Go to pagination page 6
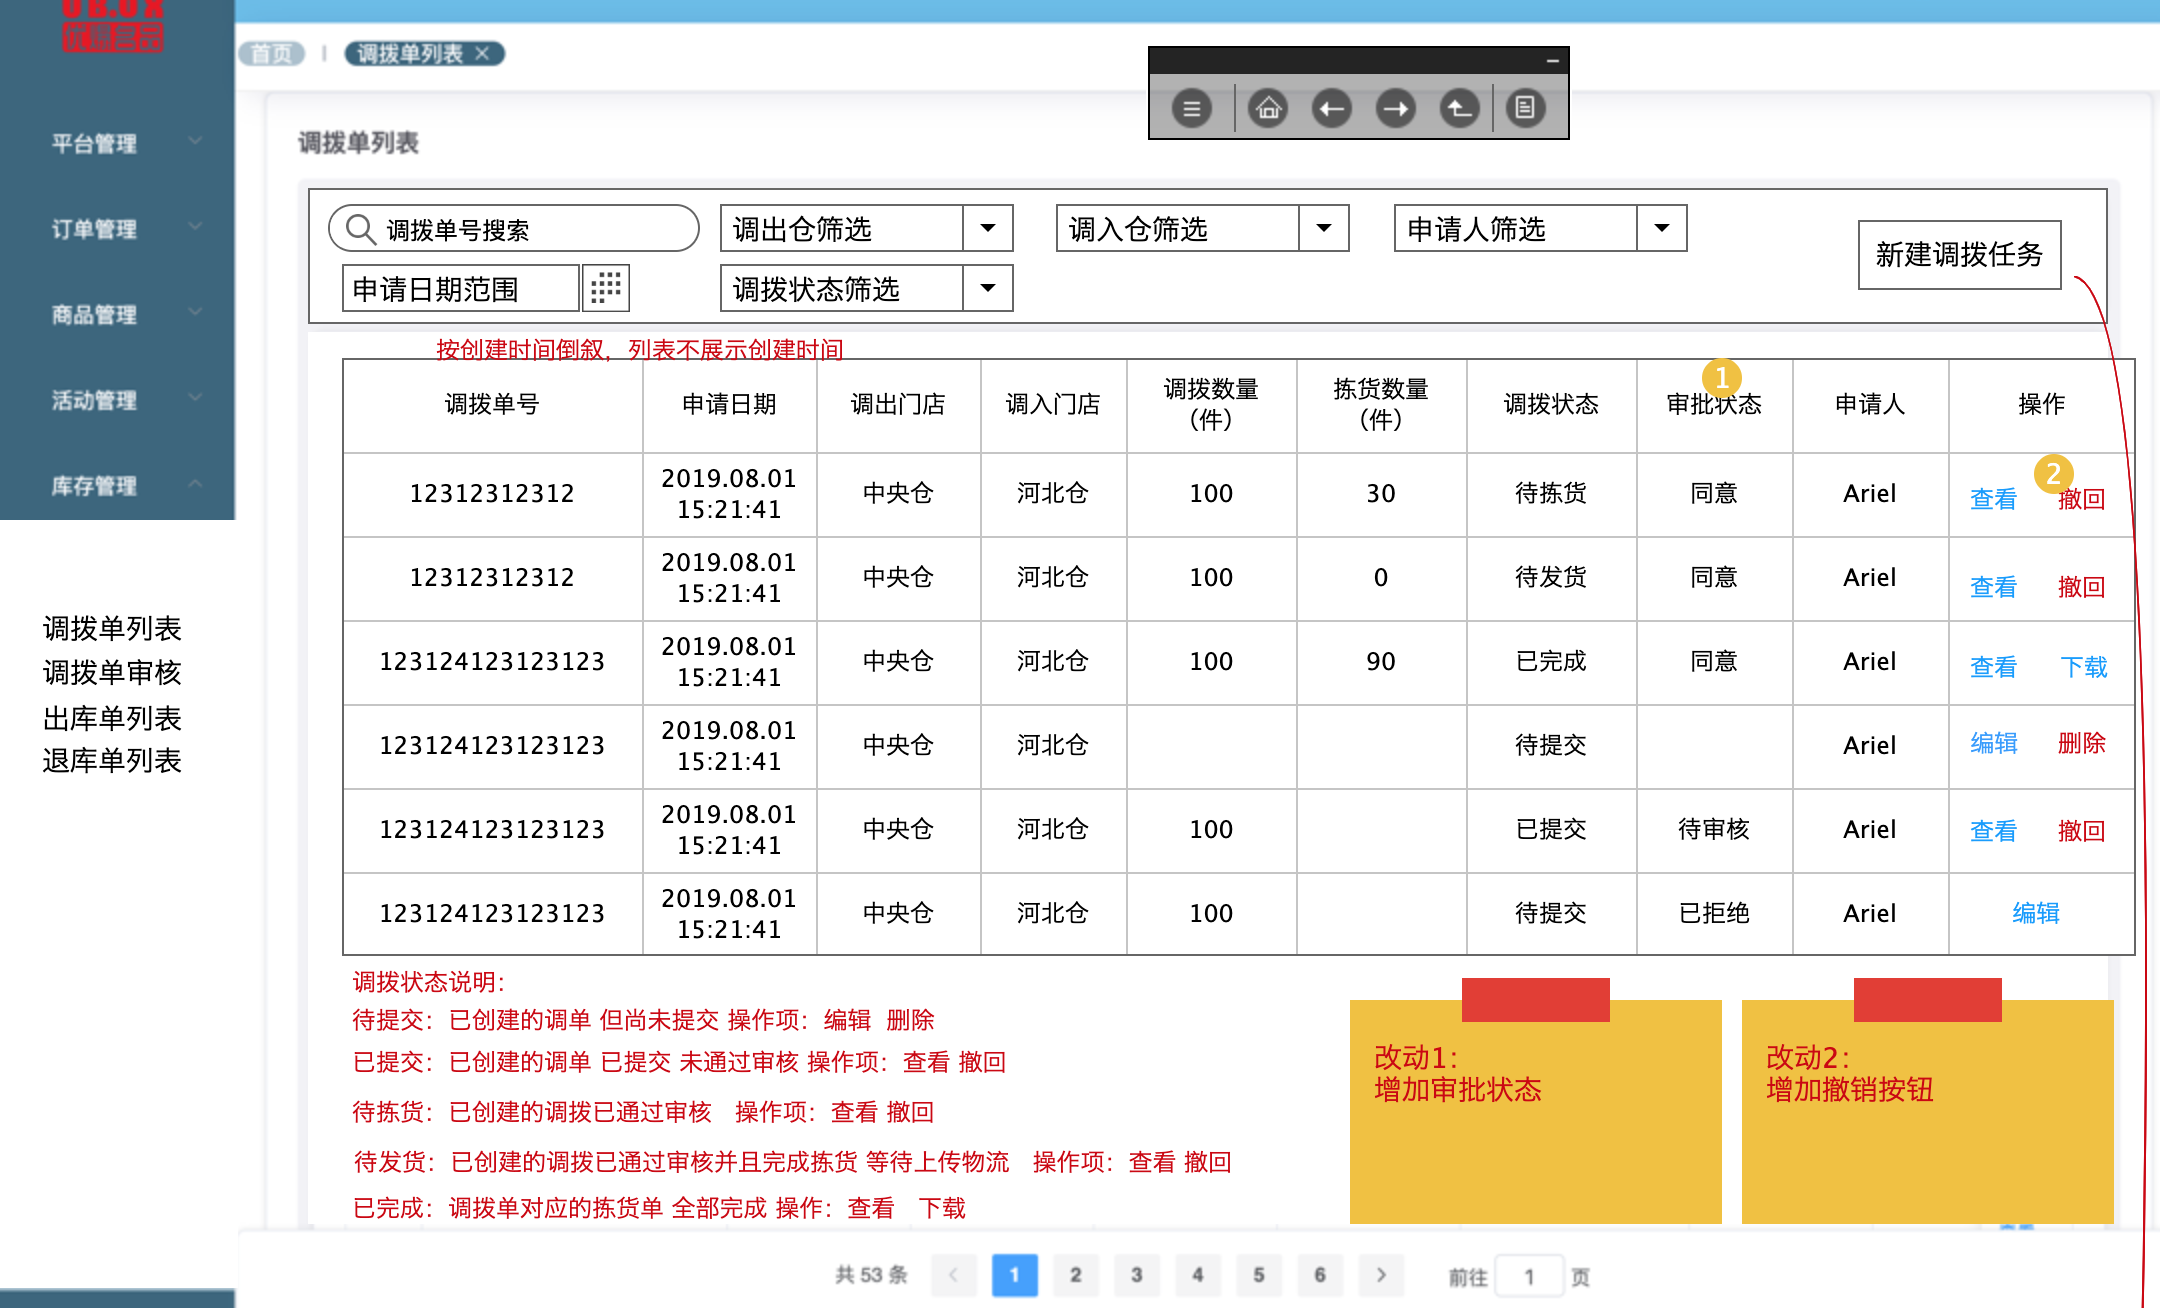Viewport: 2160px width, 1308px height. pyautogui.click(x=1320, y=1275)
